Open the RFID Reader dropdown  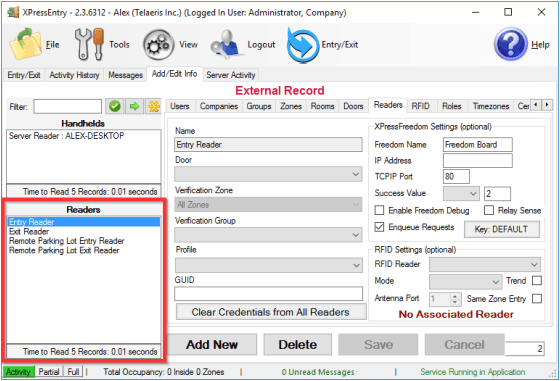coord(485,265)
